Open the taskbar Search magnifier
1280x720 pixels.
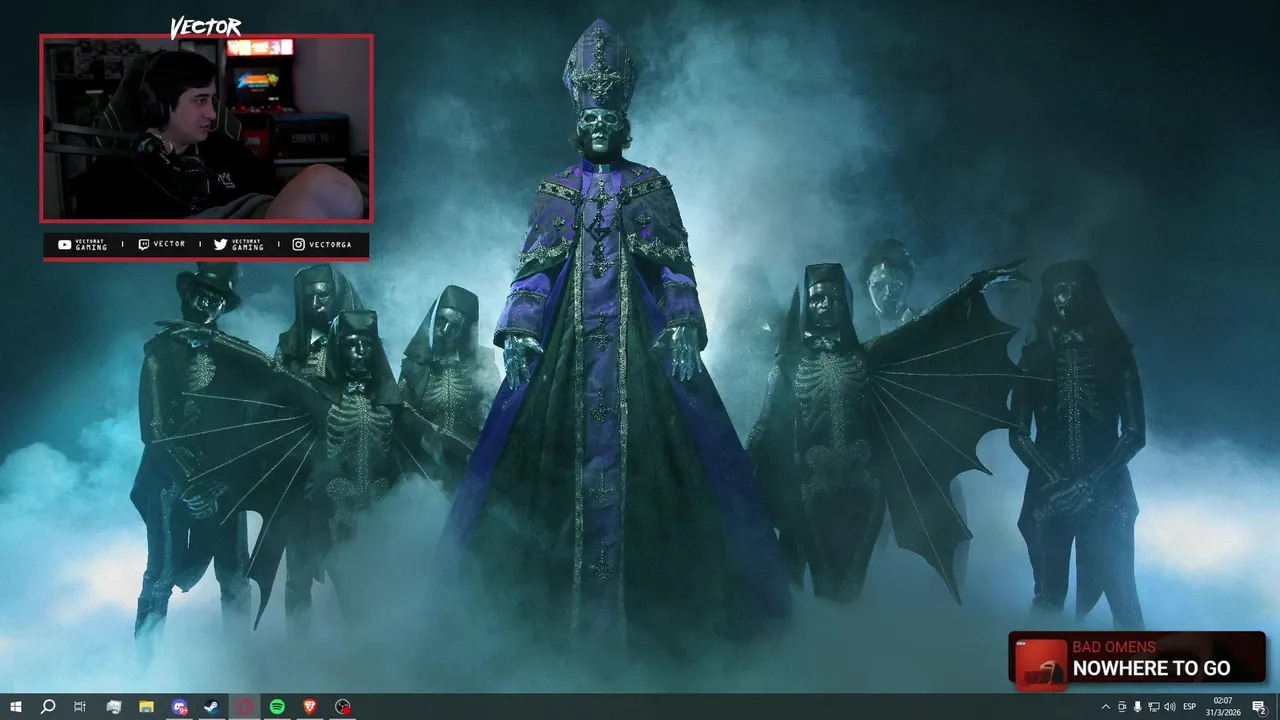48,707
